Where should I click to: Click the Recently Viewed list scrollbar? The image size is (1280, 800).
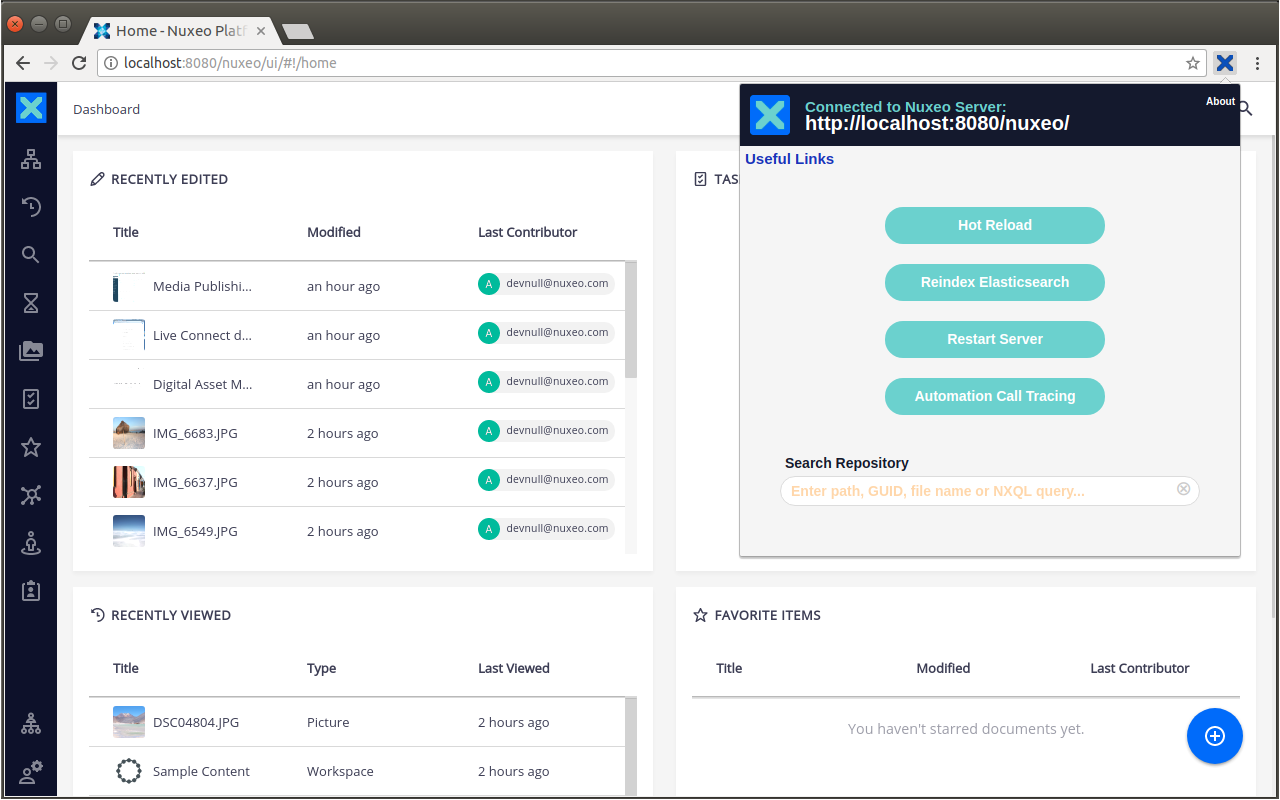click(631, 746)
